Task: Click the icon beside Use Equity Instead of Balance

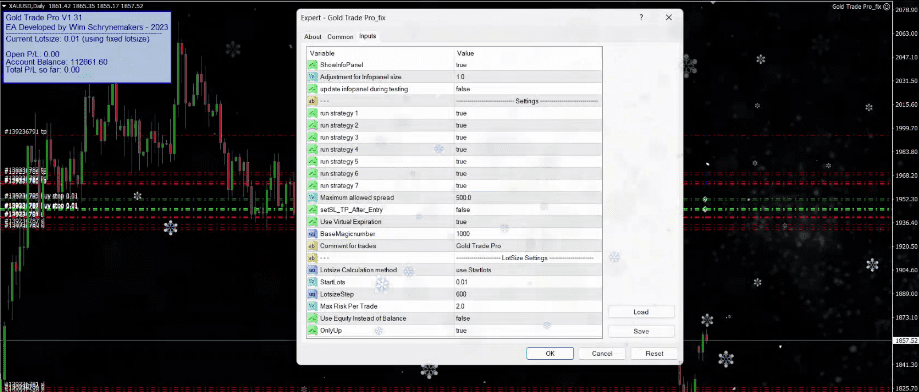Action: tap(313, 318)
